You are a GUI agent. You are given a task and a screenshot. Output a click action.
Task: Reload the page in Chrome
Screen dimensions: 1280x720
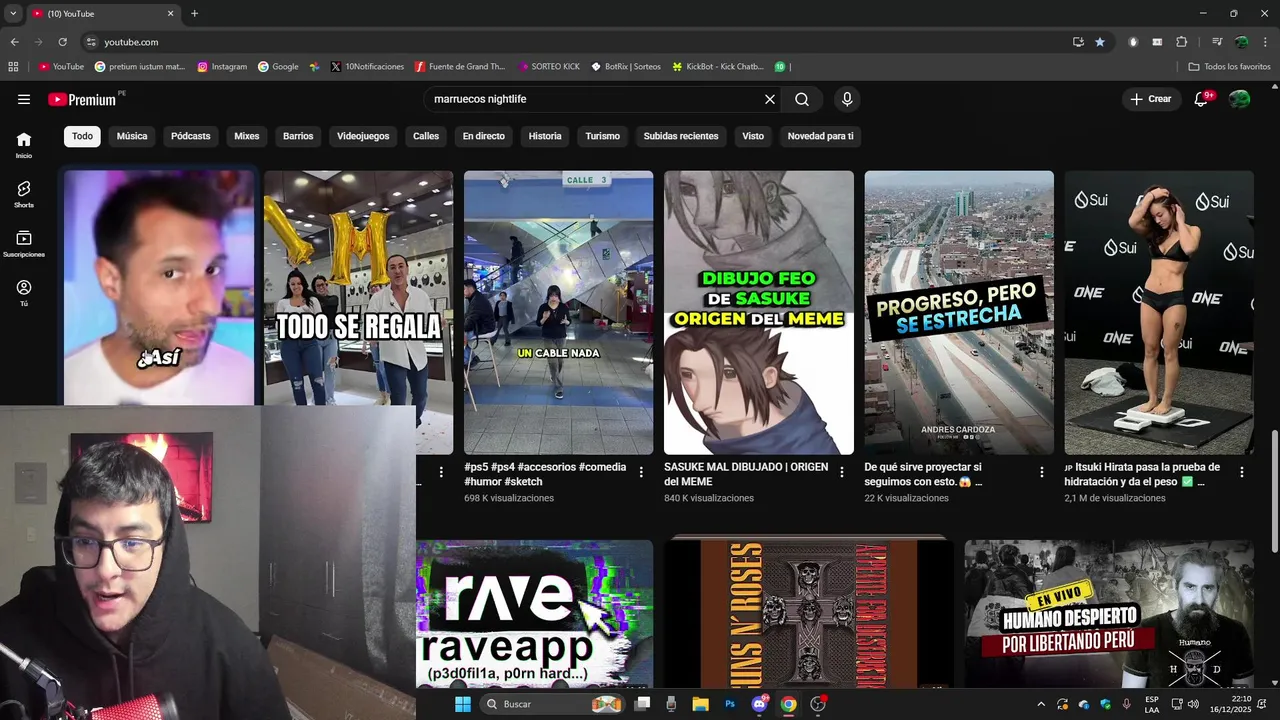point(62,42)
